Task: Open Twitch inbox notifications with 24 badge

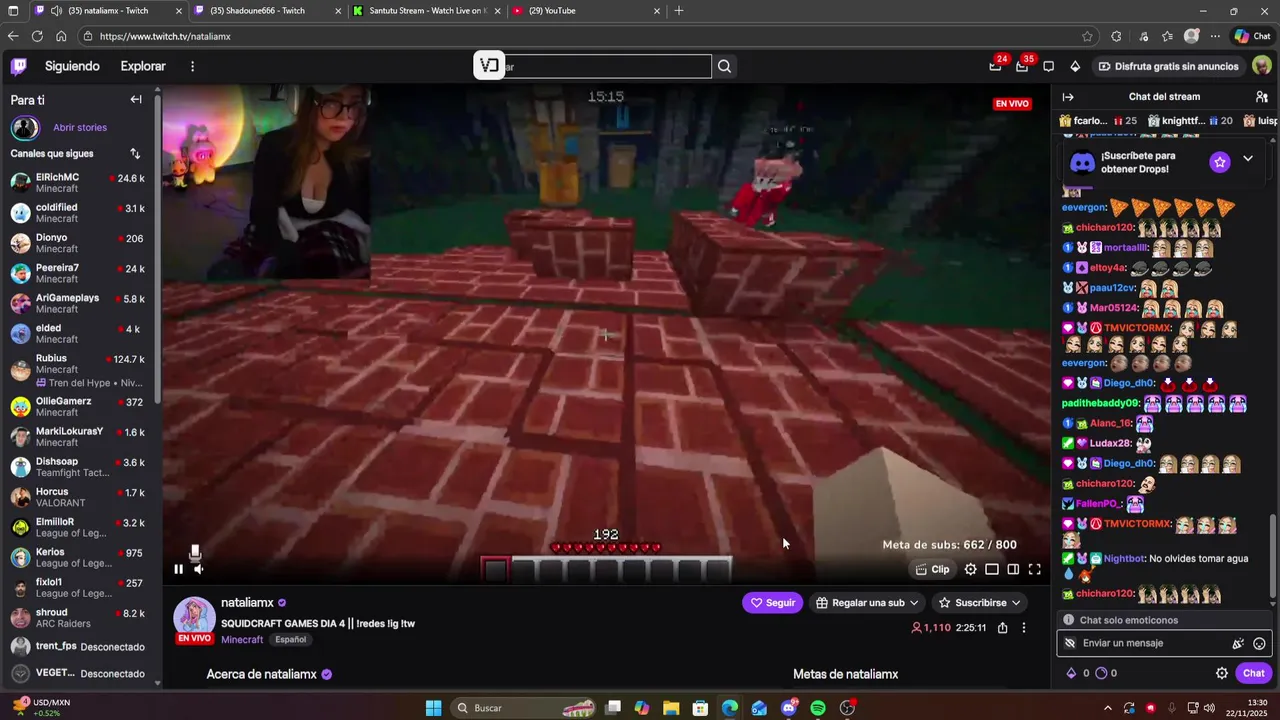Action: [995, 66]
